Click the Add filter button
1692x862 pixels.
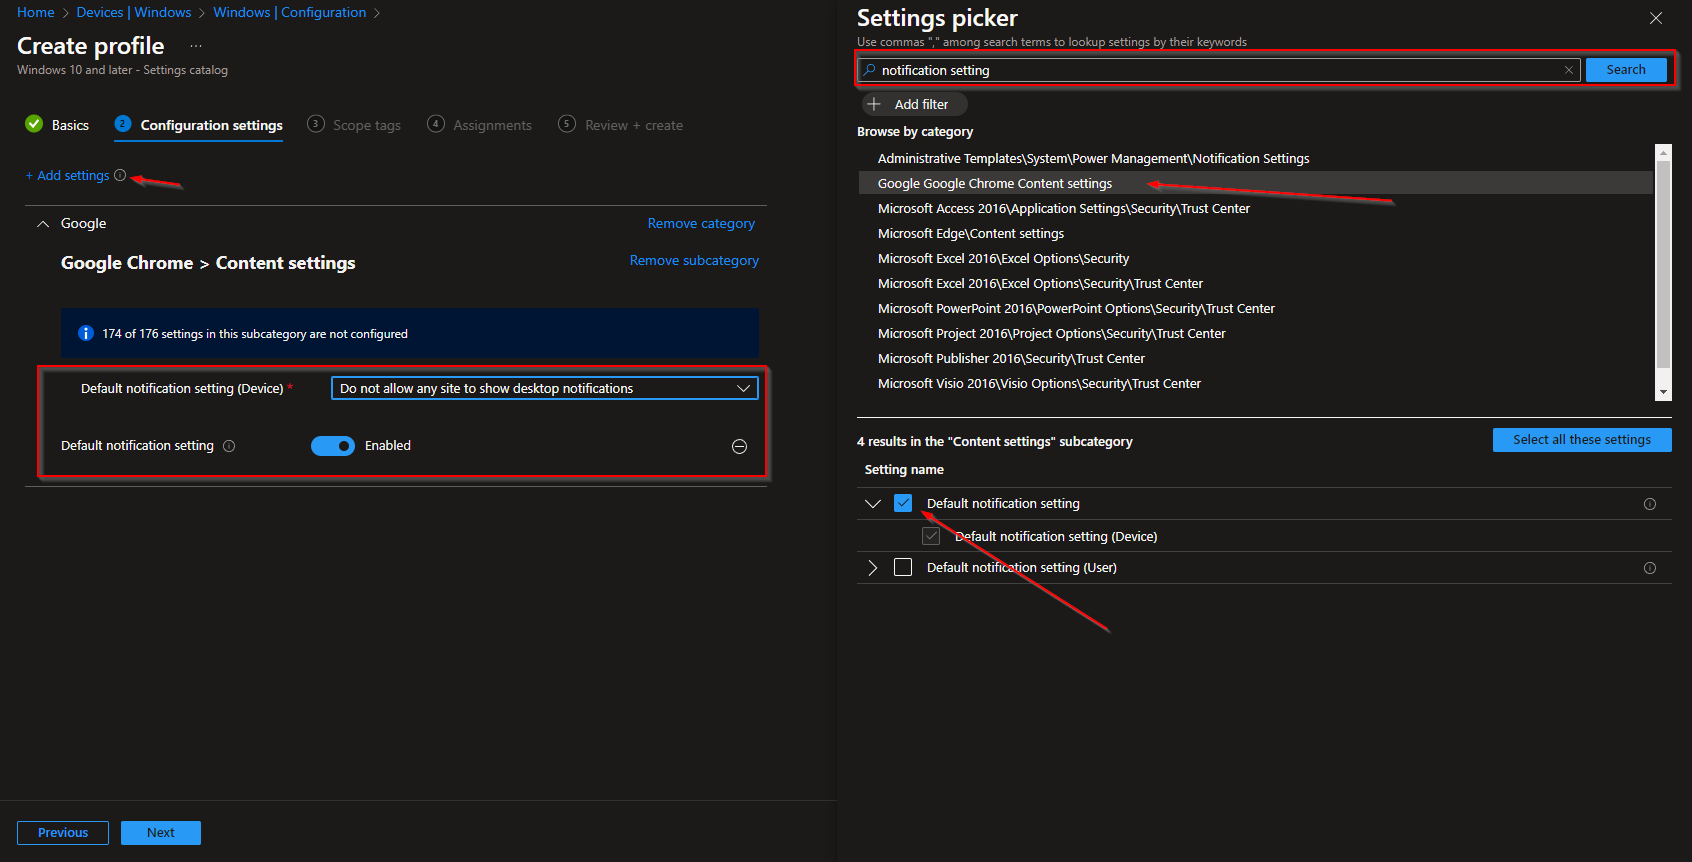tap(914, 104)
